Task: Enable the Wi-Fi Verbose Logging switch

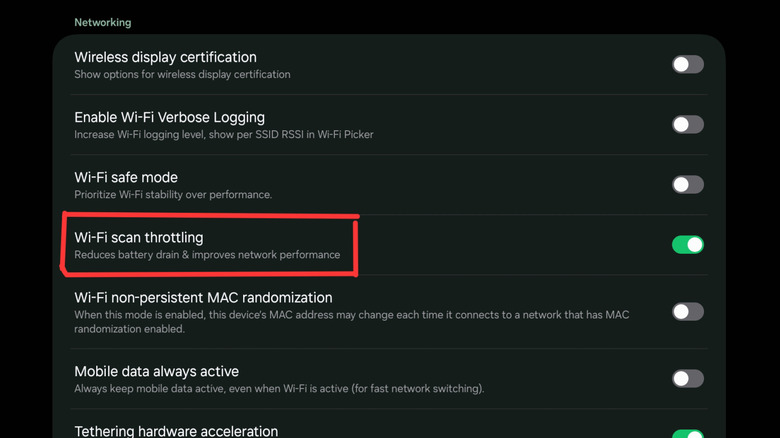Action: click(x=687, y=124)
